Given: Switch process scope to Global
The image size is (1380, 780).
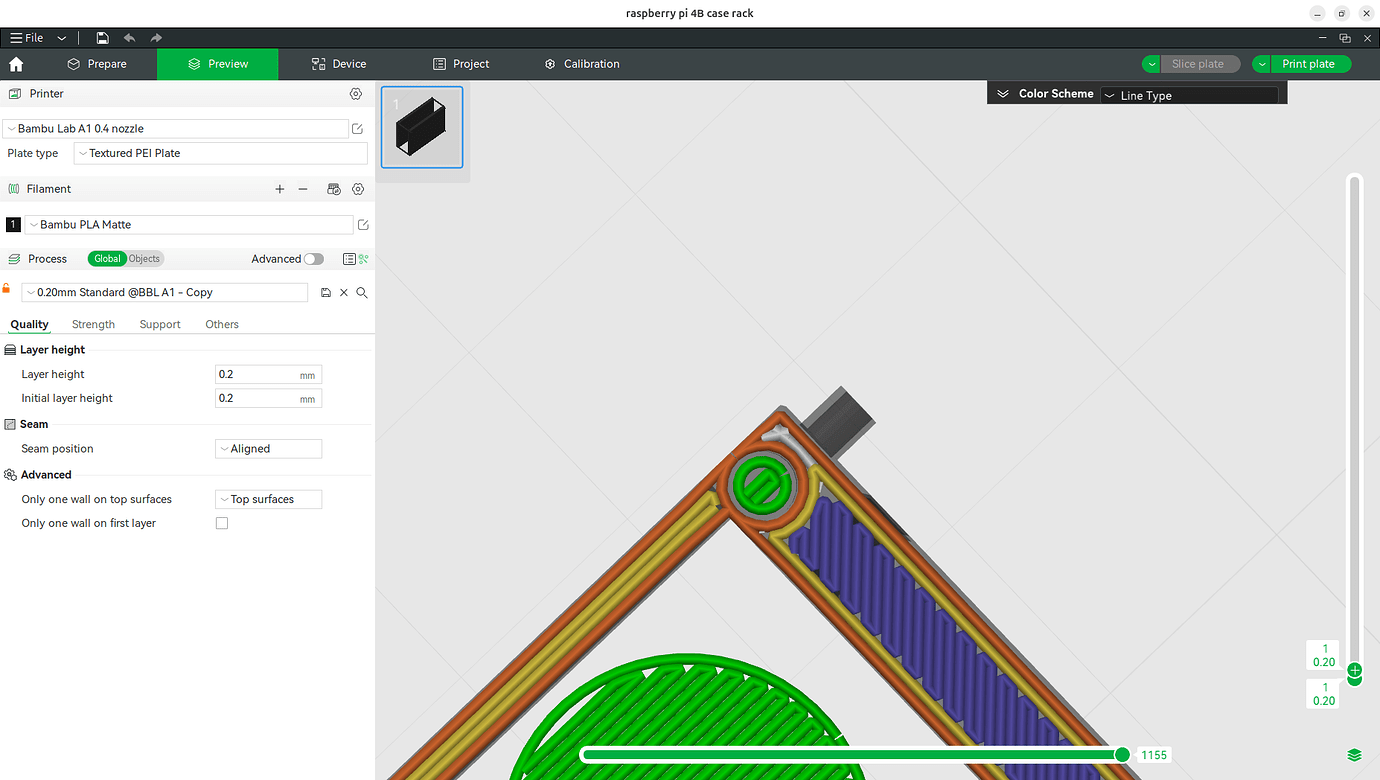Looking at the screenshot, I should (x=107, y=259).
